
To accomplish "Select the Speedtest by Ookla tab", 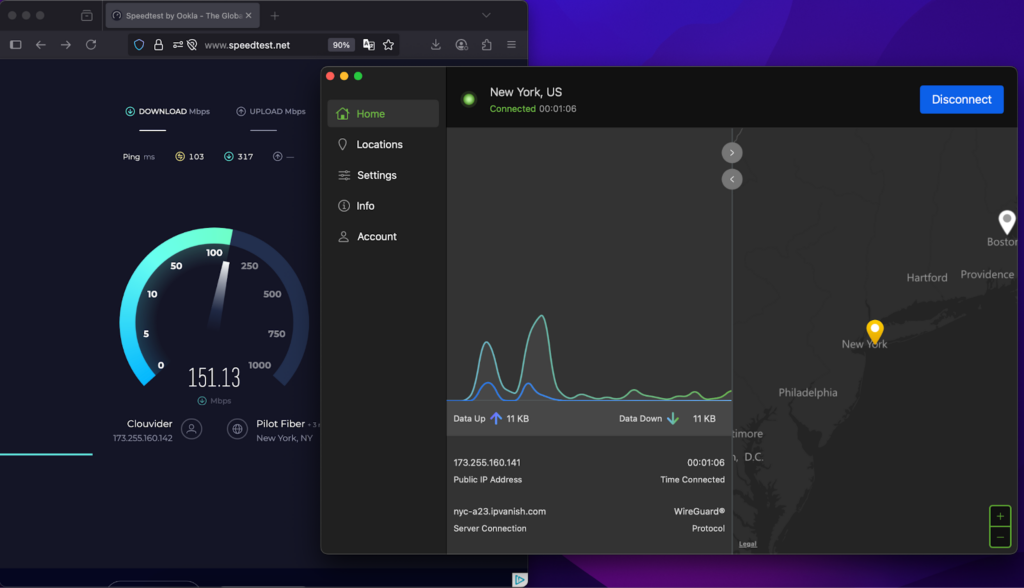I will pyautogui.click(x=182, y=16).
